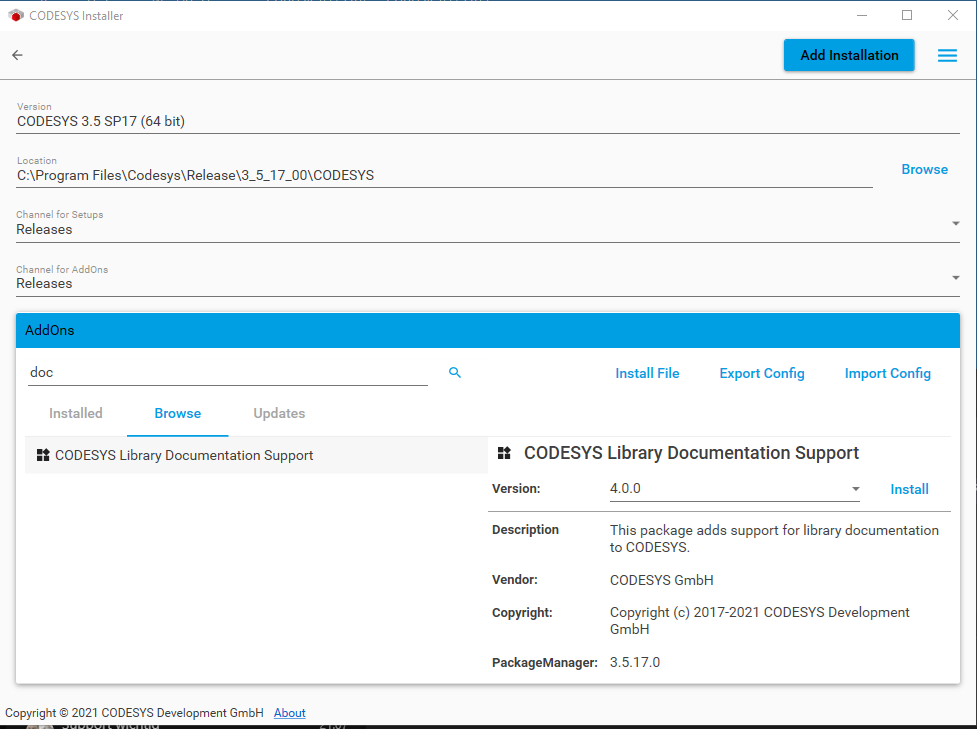Click the back arrow icon
Viewport: 977px width, 729px height.
point(17,55)
